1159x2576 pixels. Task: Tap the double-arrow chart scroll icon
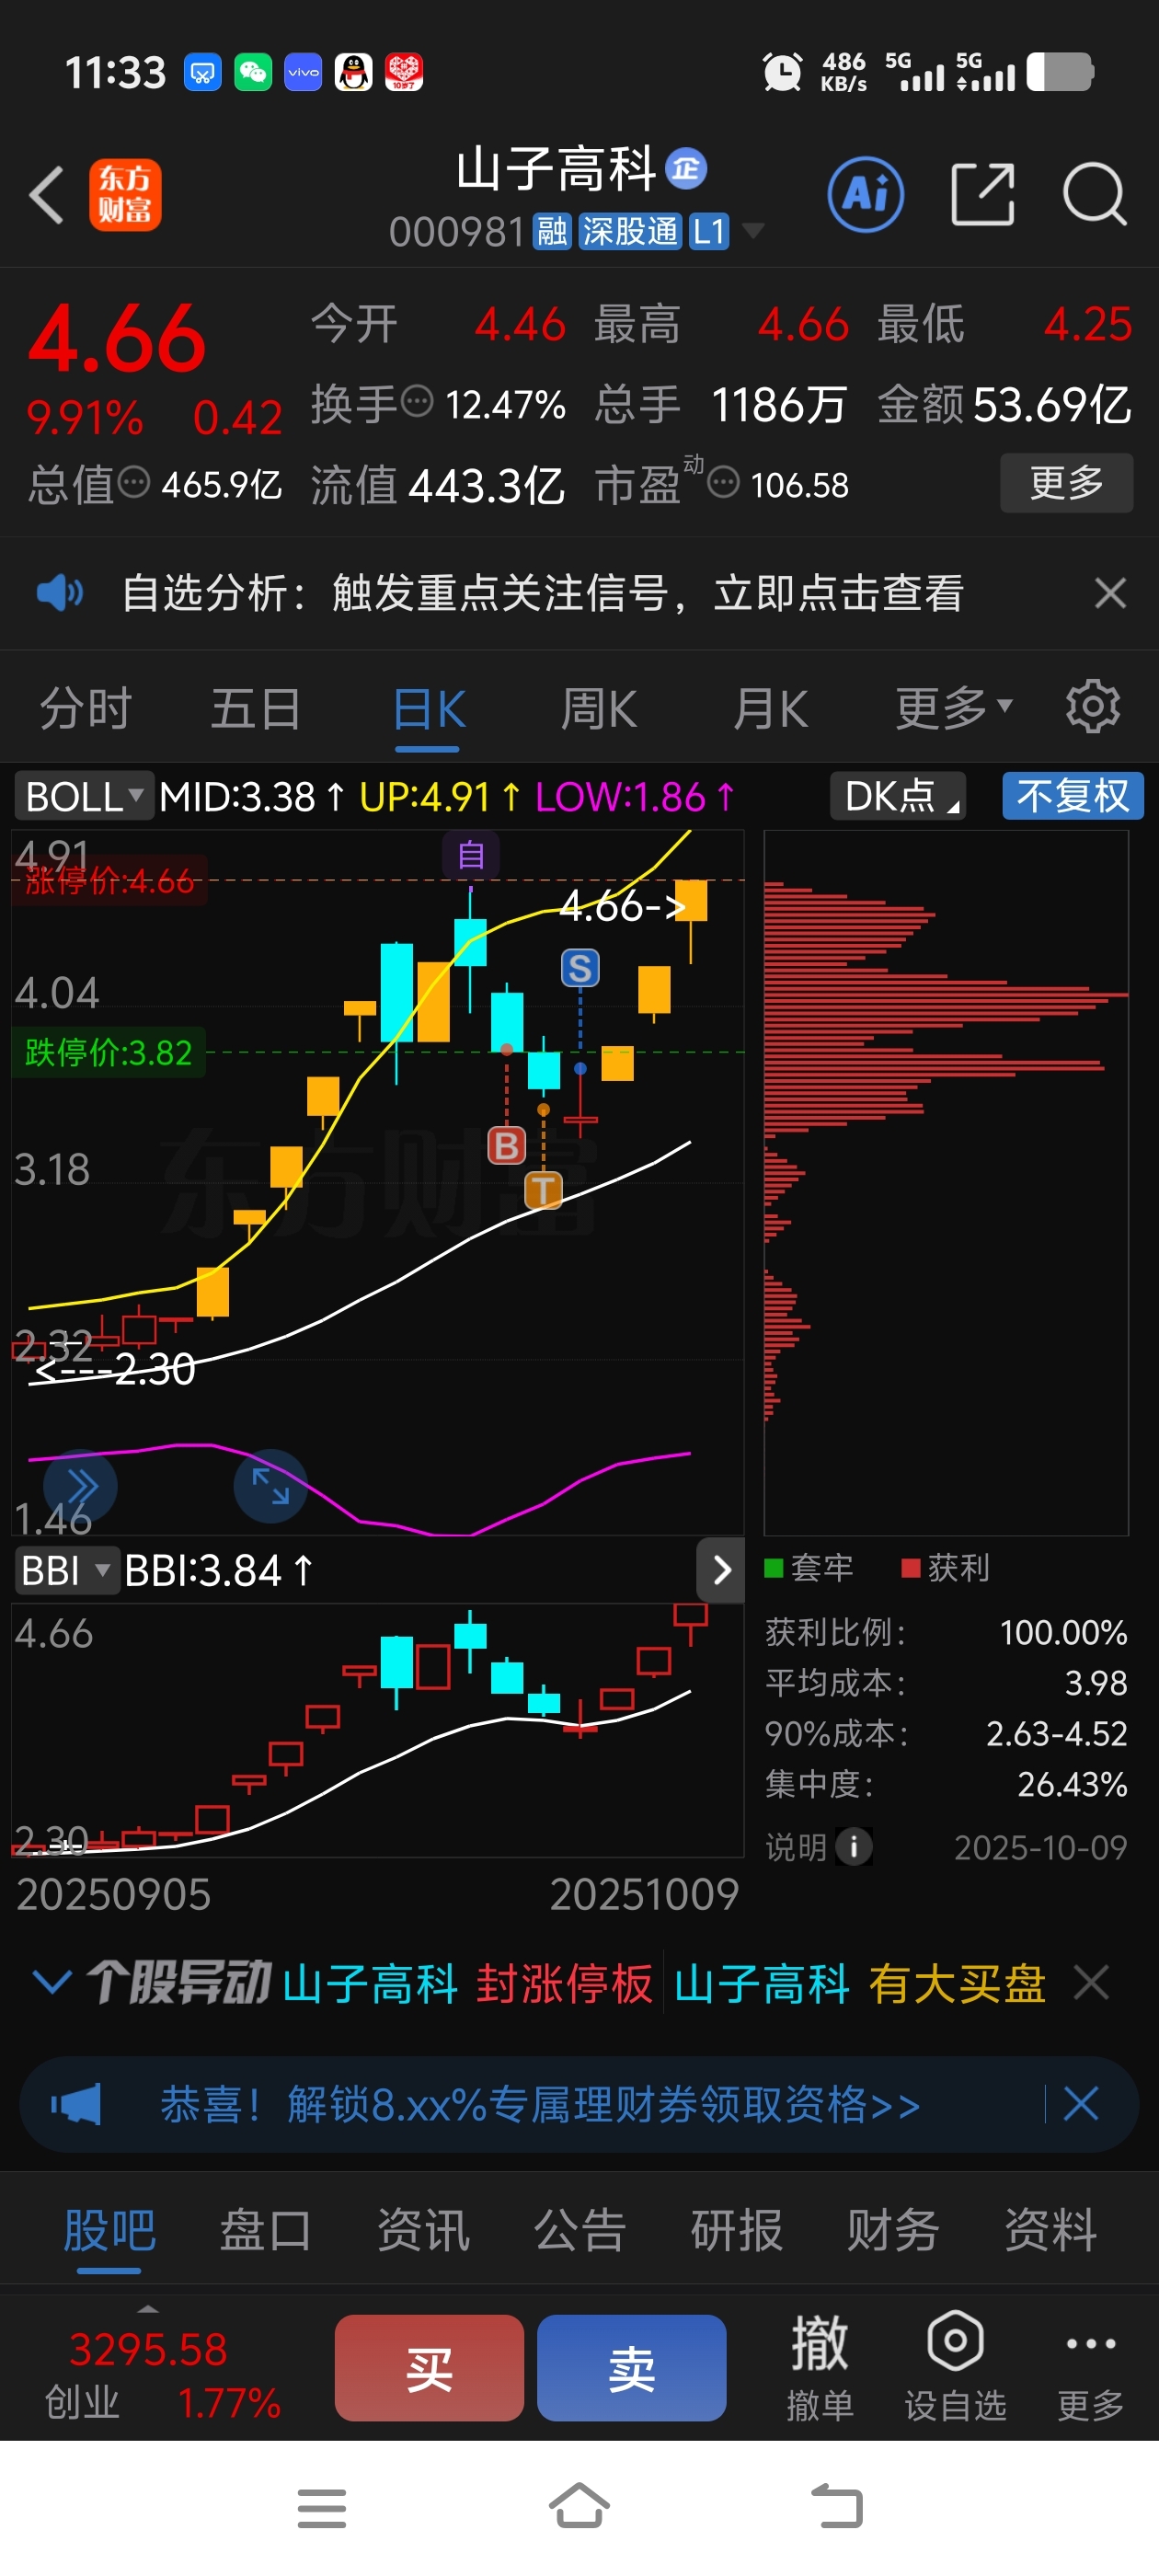[x=81, y=1485]
